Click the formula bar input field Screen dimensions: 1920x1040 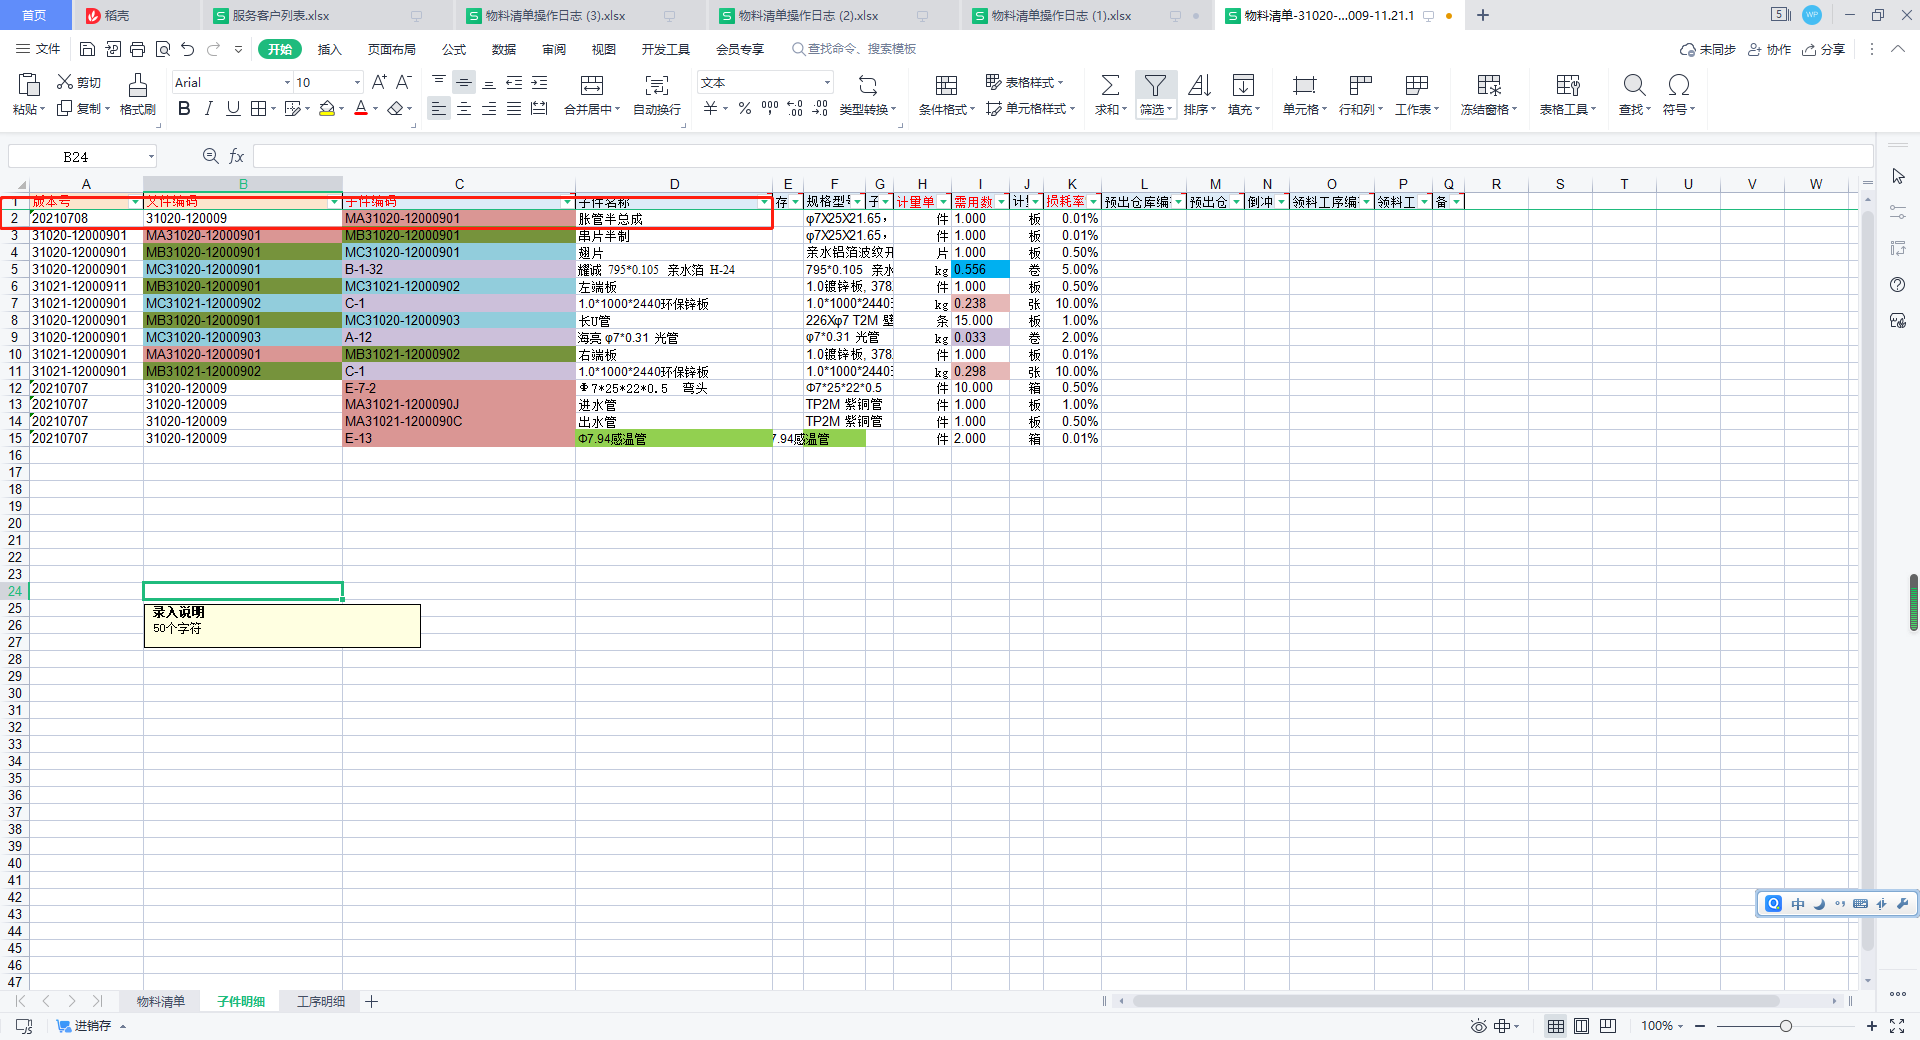tap(1062, 156)
